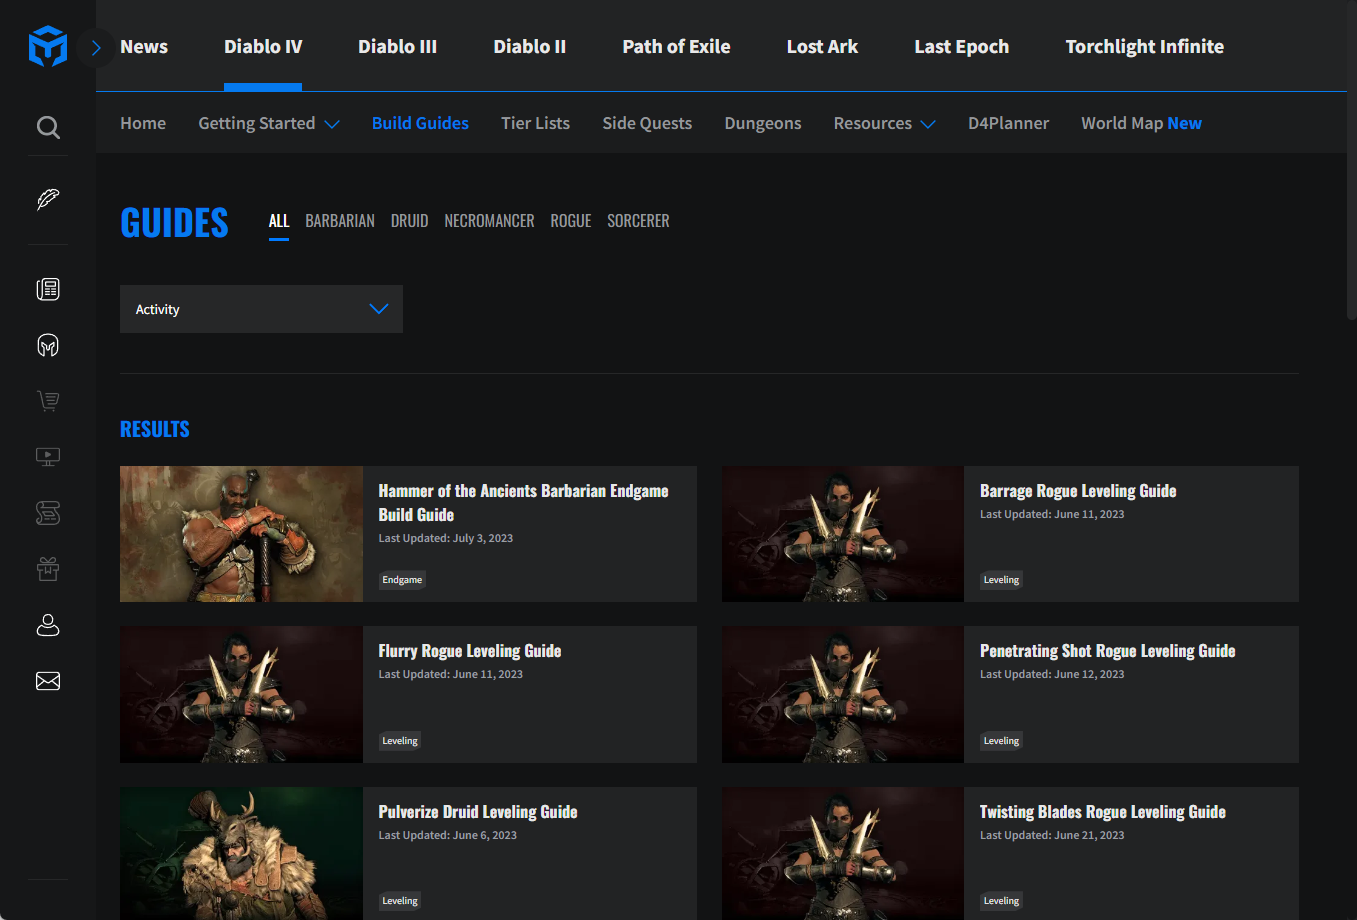
Task: Open Pulverize Druid Leveling Guide title
Action: click(478, 812)
